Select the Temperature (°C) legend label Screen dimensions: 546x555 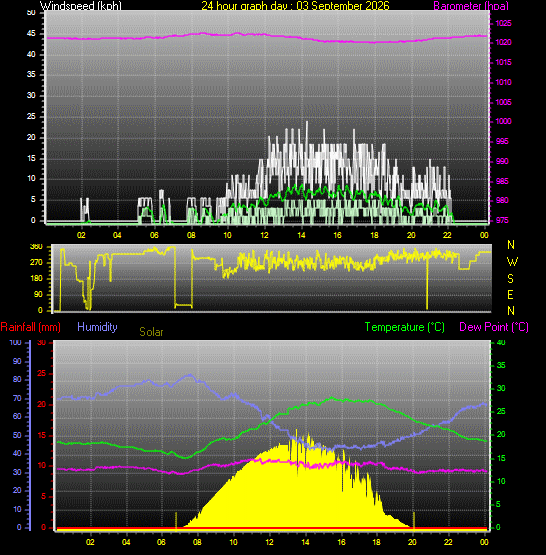(x=404, y=327)
